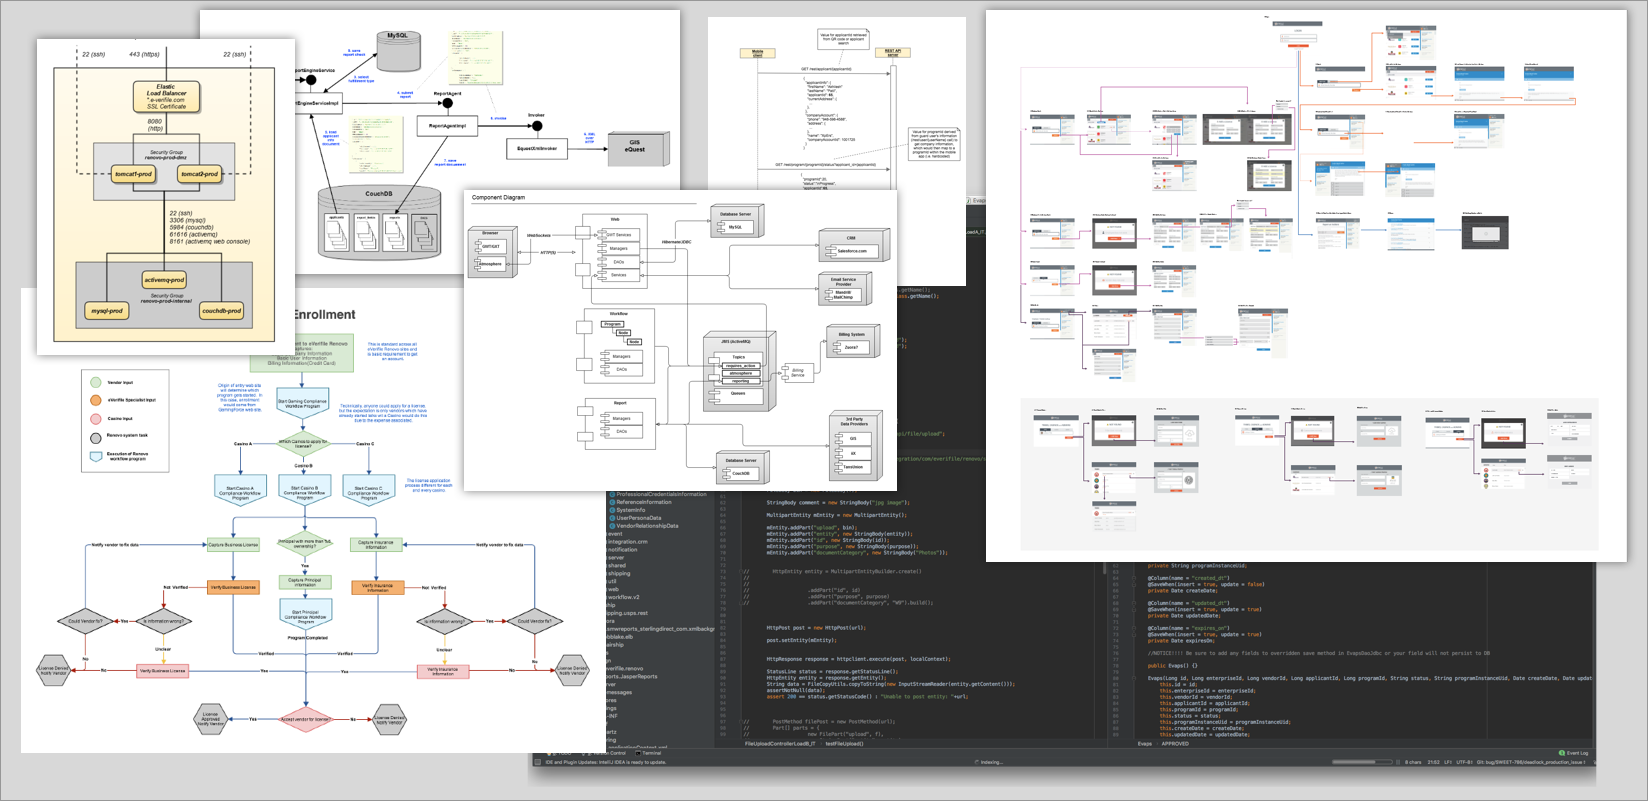Select the workflow.v2 package
1648x801 pixels.
(x=623, y=597)
